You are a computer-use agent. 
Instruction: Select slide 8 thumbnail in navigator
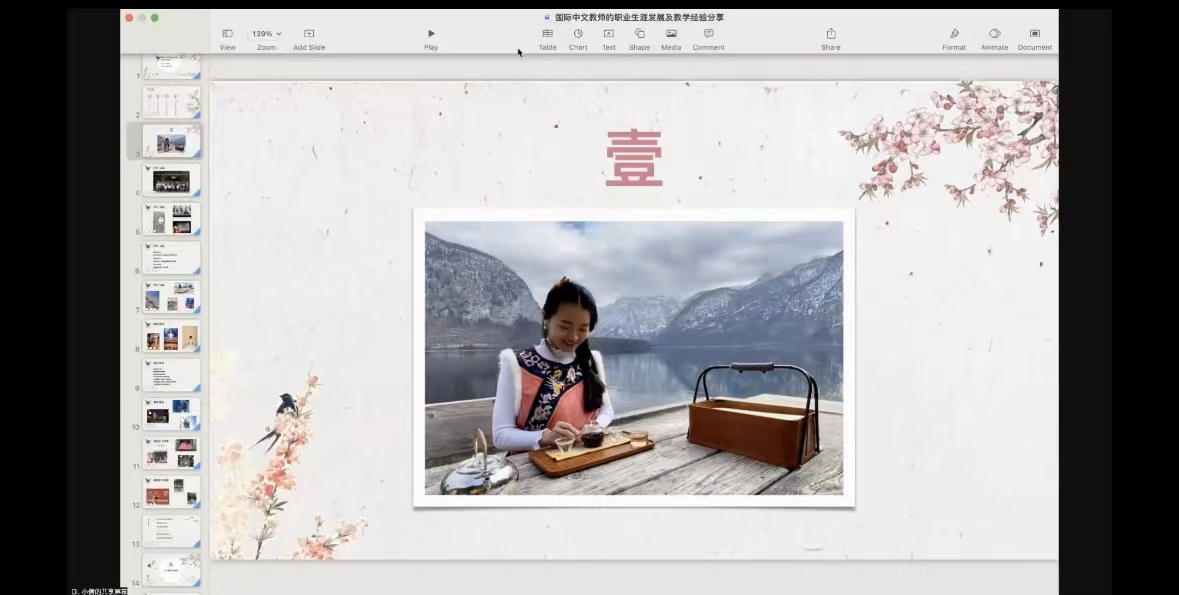[x=171, y=336]
